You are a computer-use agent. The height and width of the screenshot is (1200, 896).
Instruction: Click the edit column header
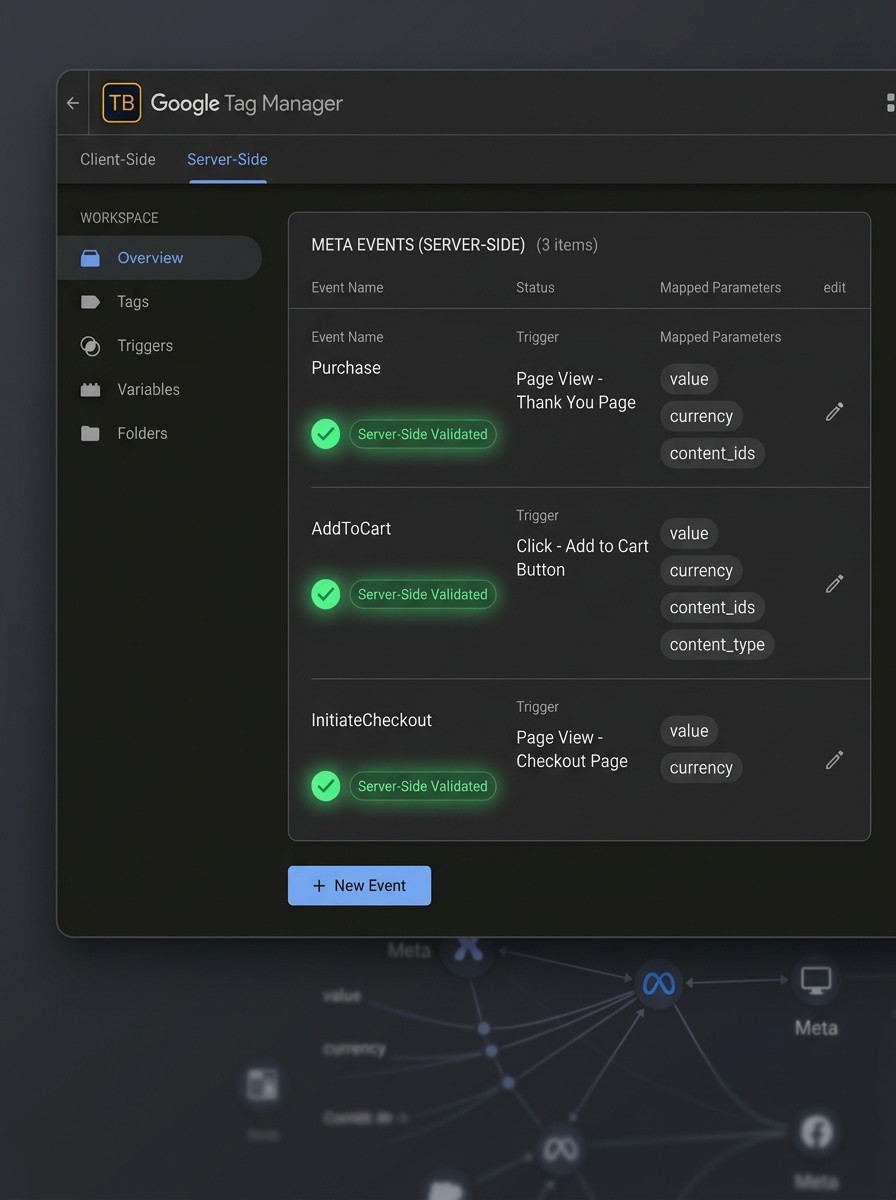[x=835, y=287]
